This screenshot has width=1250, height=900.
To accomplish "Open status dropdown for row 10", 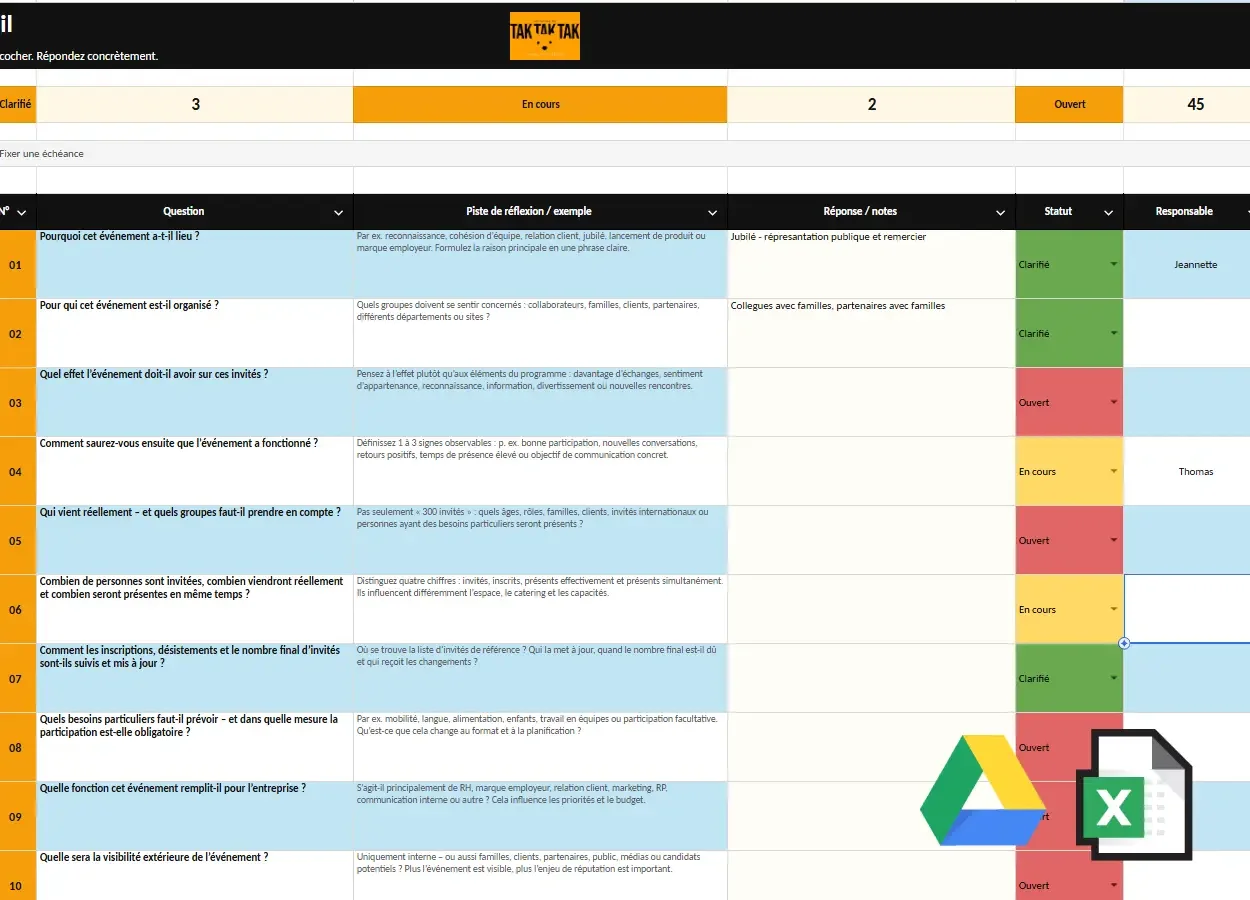I will (1114, 885).
